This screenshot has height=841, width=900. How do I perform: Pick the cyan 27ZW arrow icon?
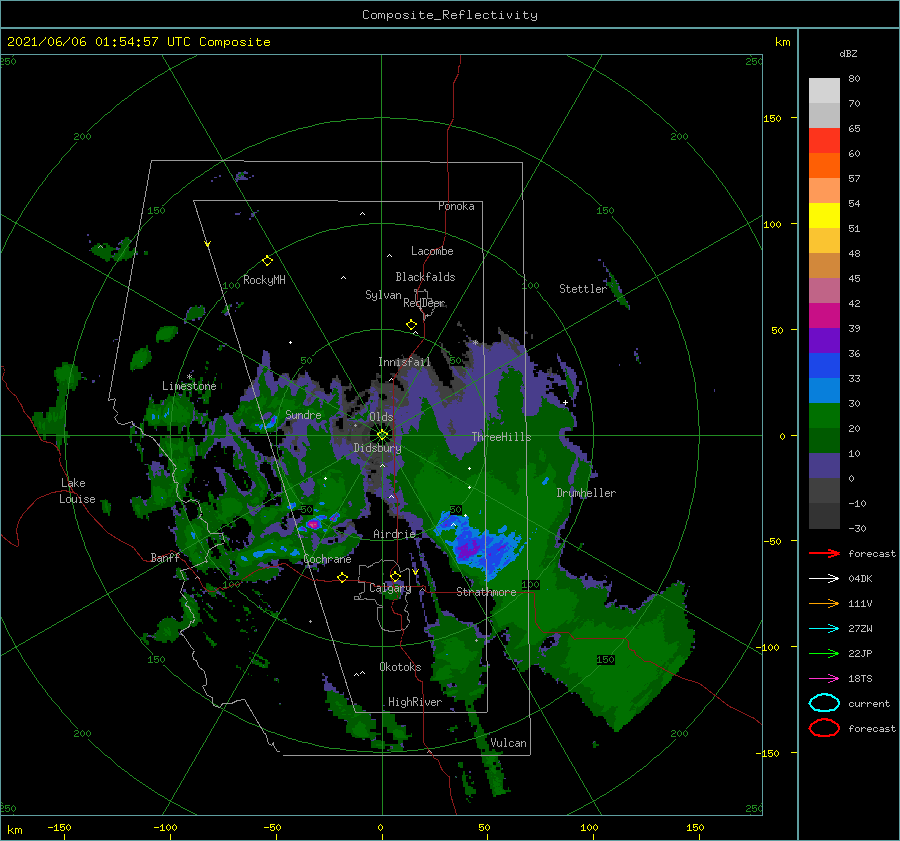(x=824, y=629)
